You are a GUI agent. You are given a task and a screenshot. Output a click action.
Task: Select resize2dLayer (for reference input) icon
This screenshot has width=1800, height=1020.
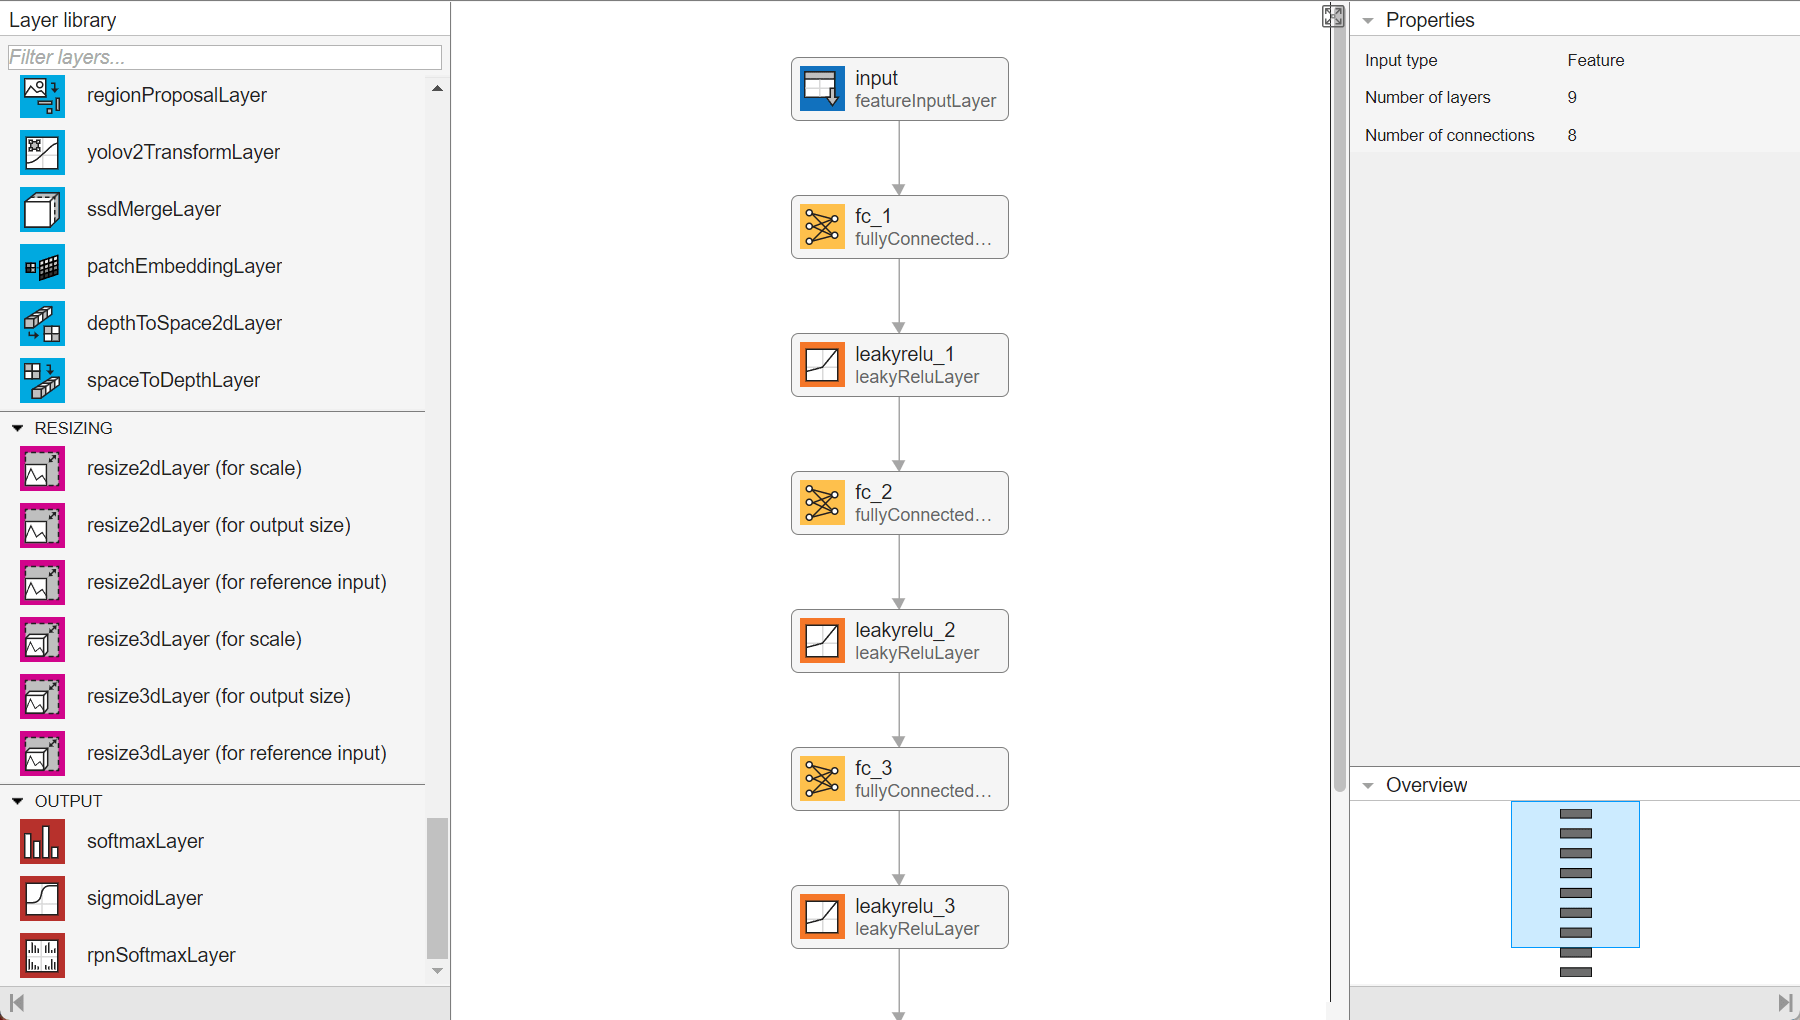42,582
